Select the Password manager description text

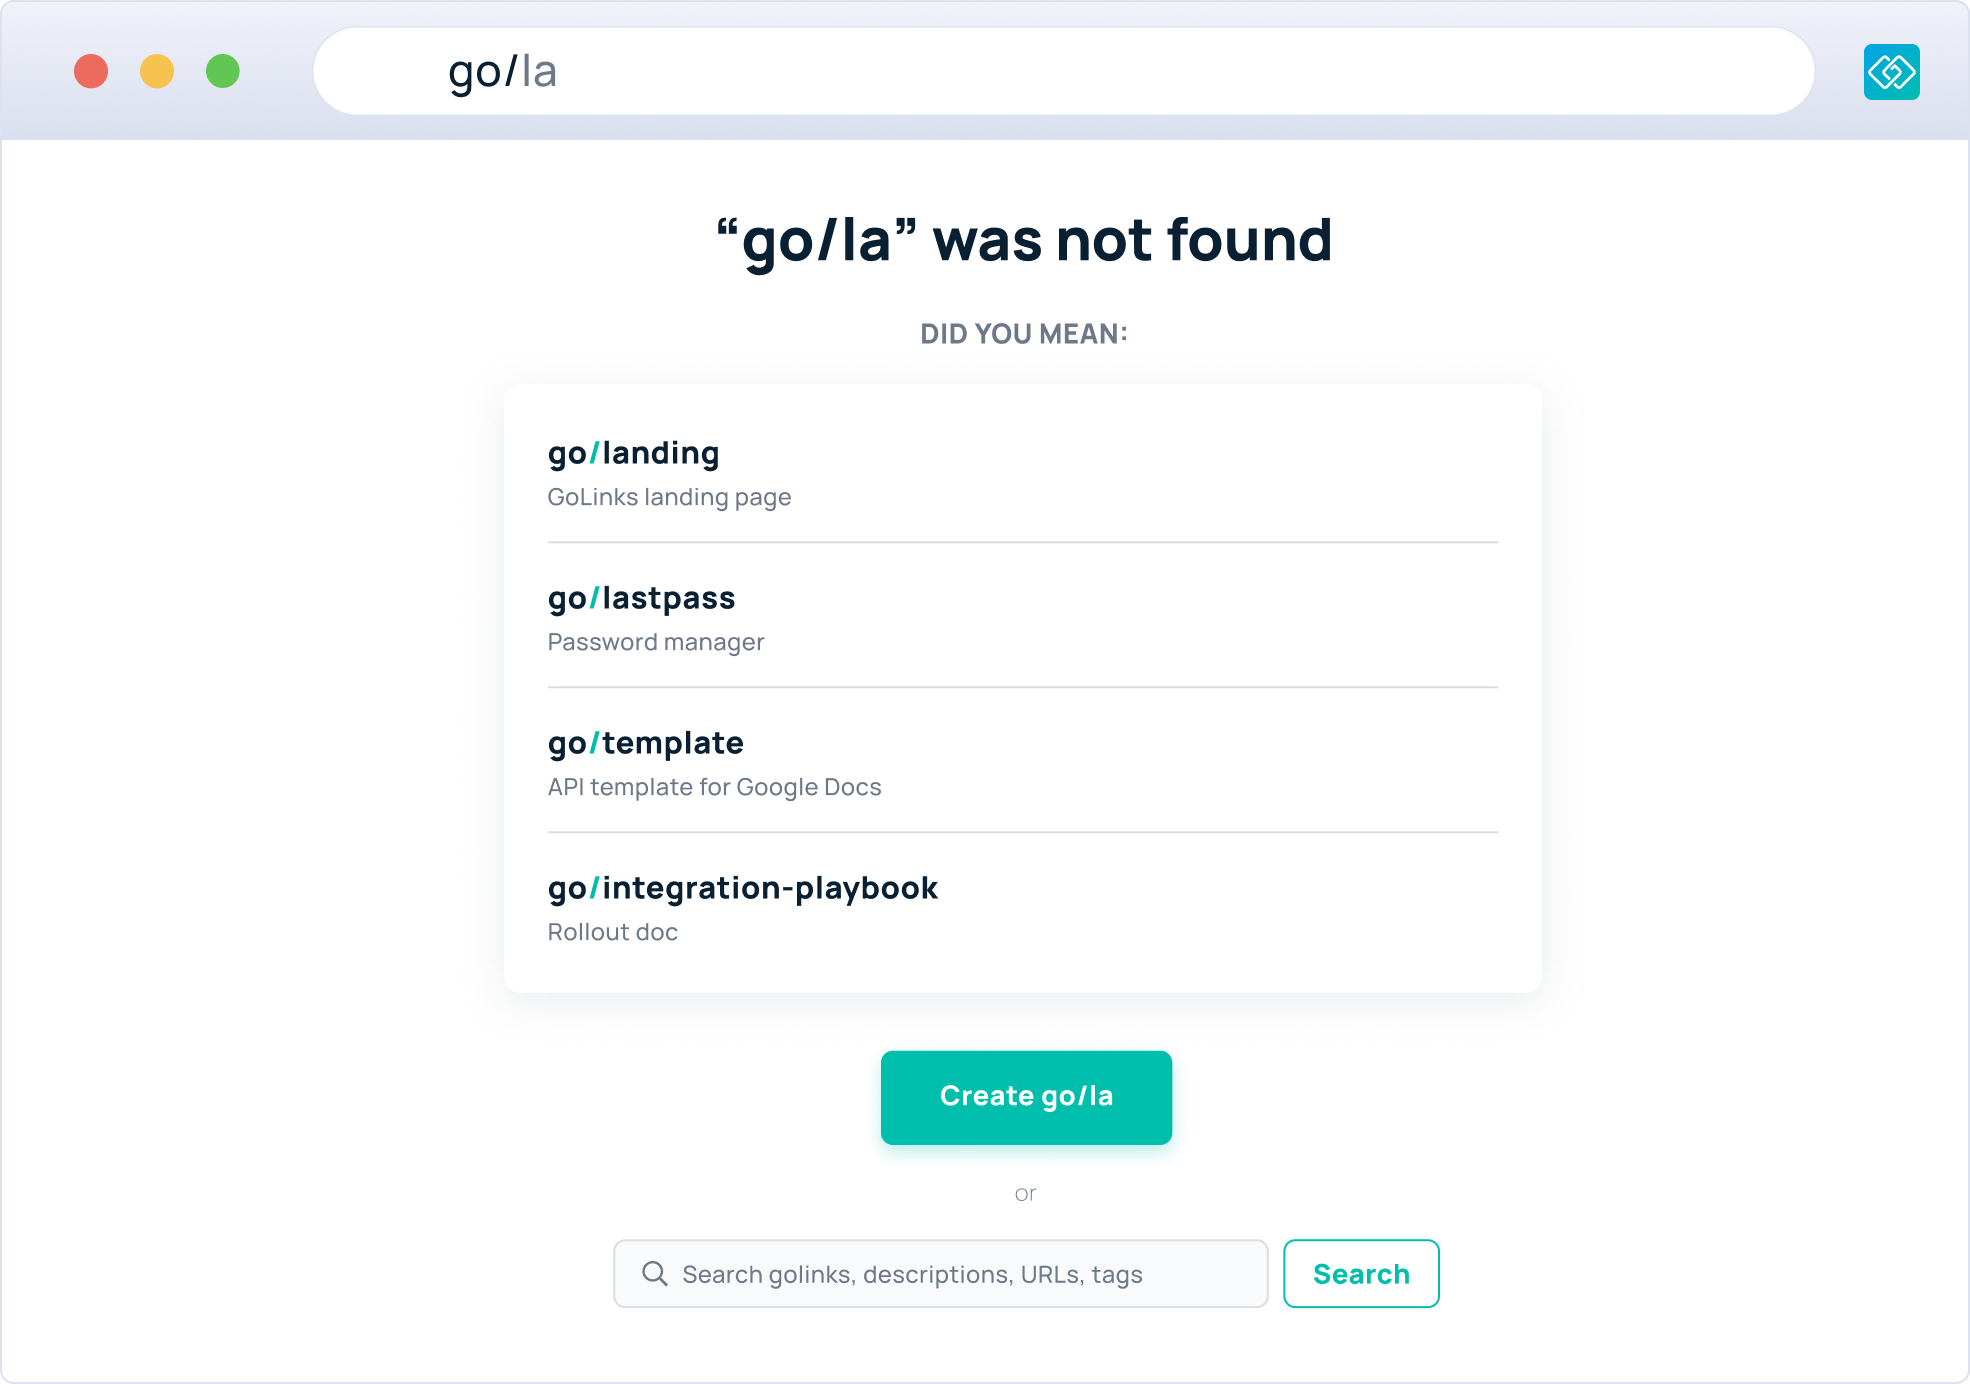(655, 641)
